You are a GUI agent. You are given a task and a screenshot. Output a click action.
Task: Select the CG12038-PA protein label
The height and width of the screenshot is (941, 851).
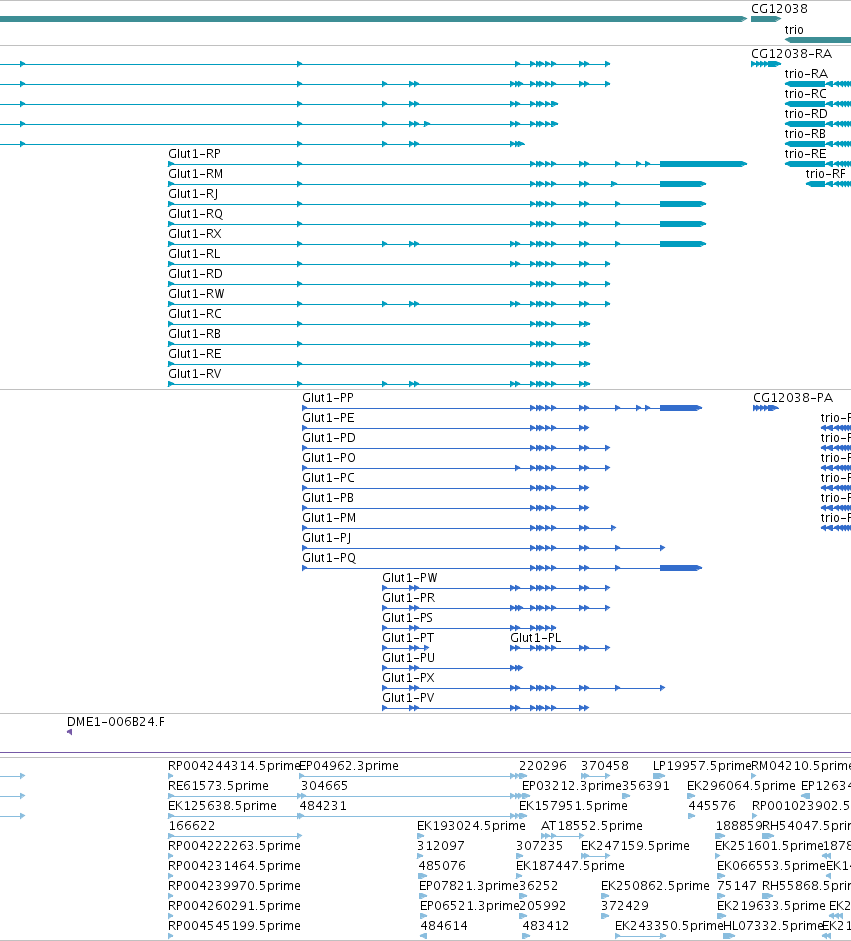(793, 398)
